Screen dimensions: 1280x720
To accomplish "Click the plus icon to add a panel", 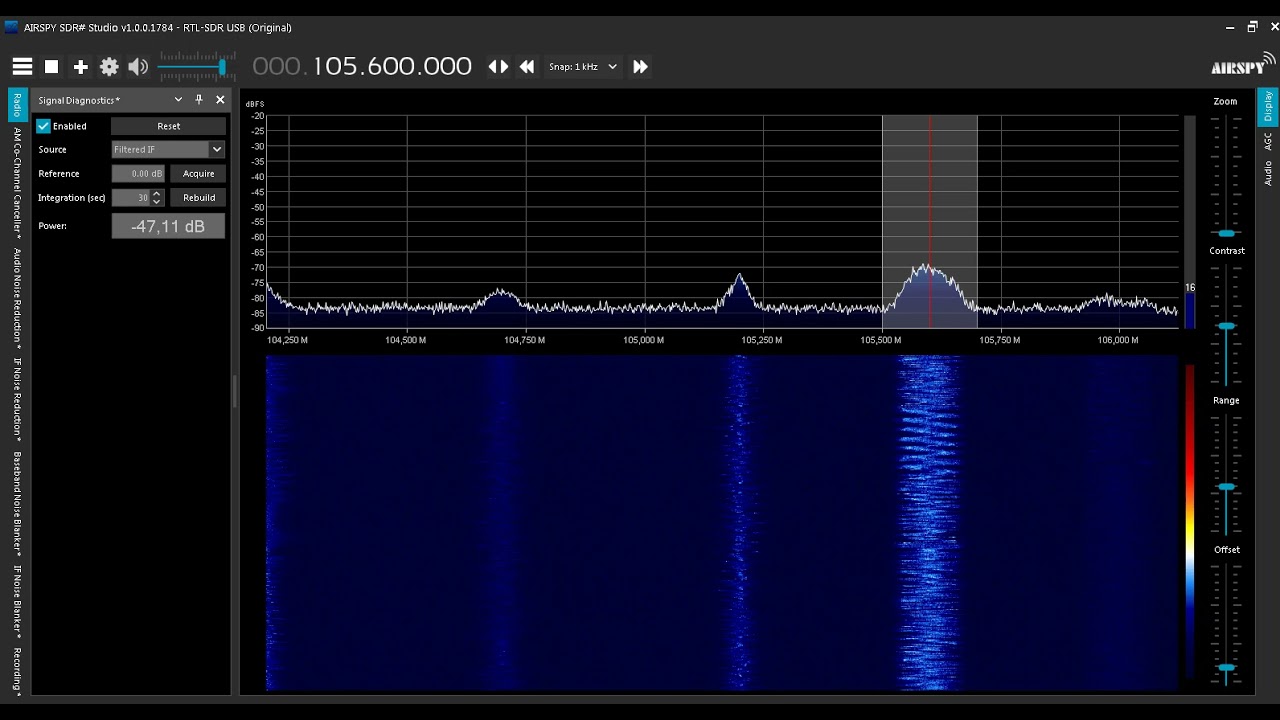I will [81, 67].
